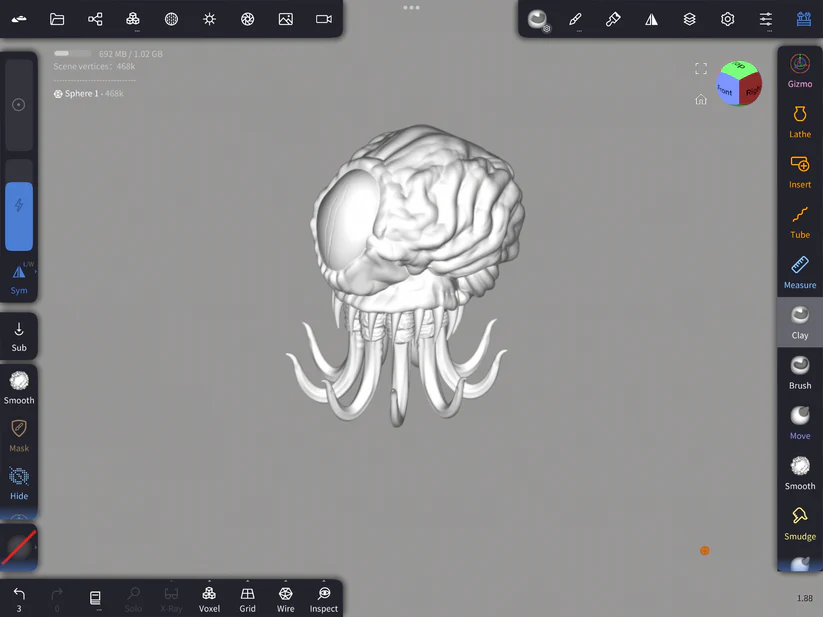Open the alpha stroke swatch
Viewport: 823px width, 617px height.
point(19,547)
